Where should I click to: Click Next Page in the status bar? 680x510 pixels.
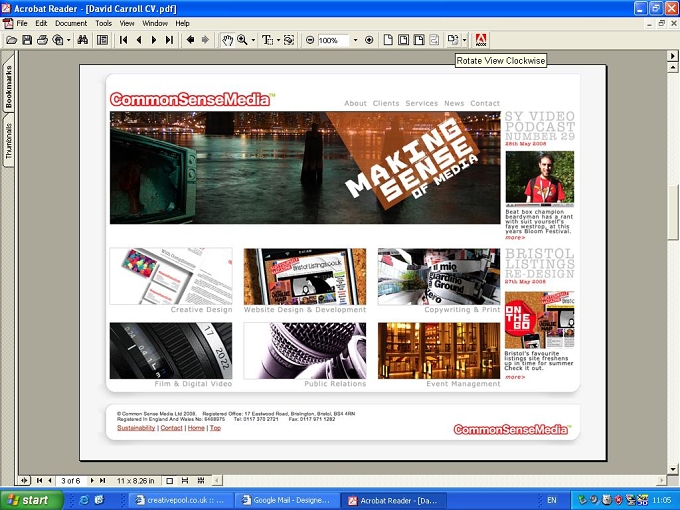92,481
